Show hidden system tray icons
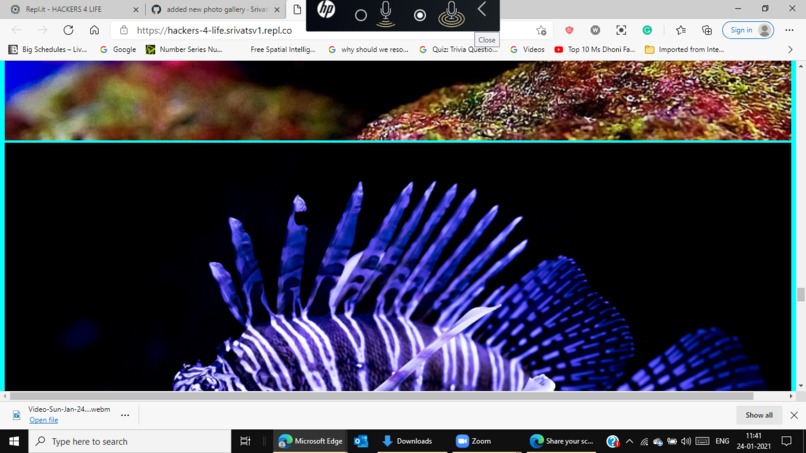 pyautogui.click(x=629, y=441)
